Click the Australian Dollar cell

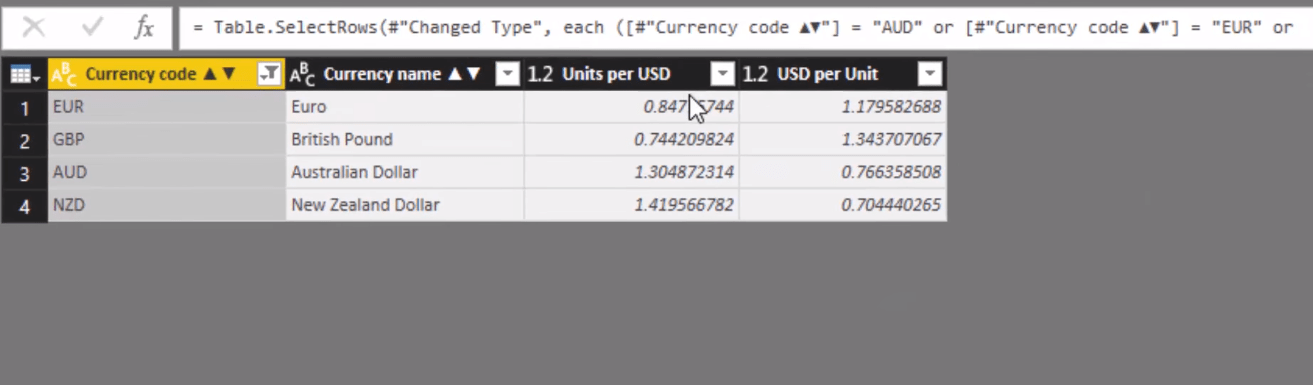click(405, 173)
